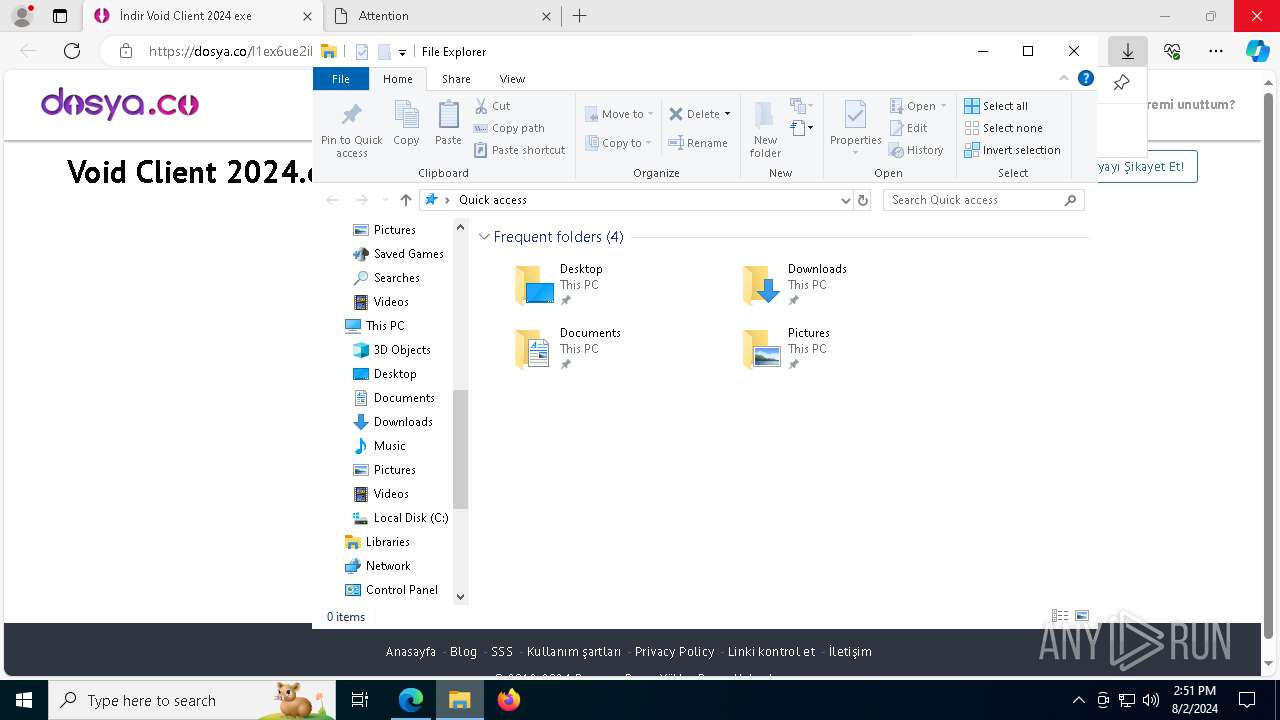Open File Explorer Help question mark icon
The height and width of the screenshot is (720, 1280).
[1086, 78]
